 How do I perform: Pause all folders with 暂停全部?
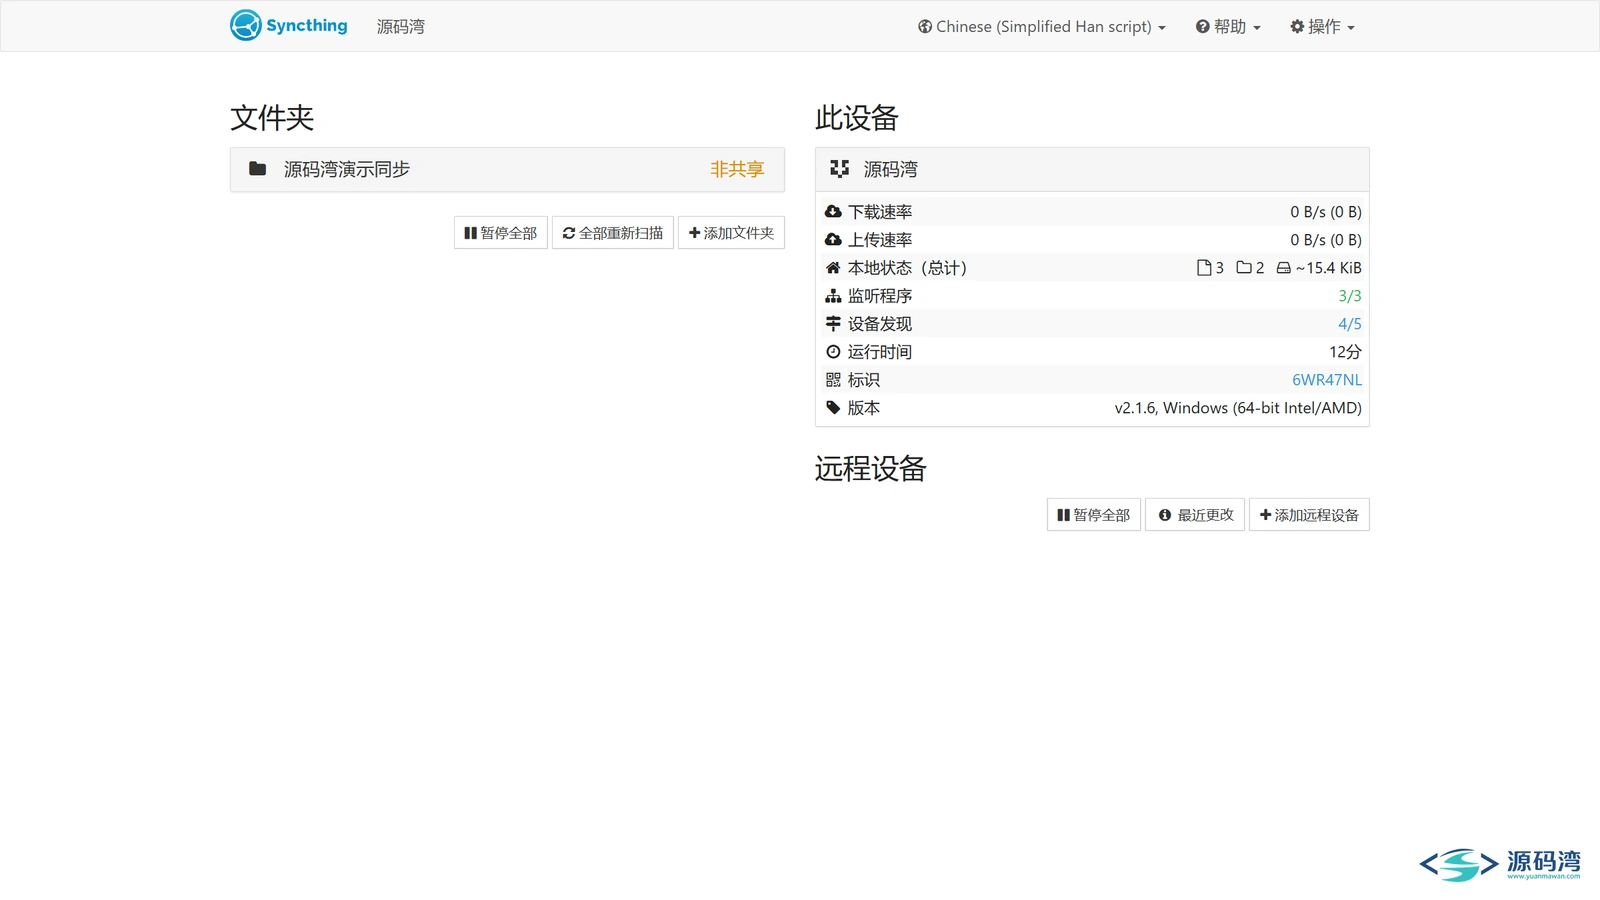point(501,233)
